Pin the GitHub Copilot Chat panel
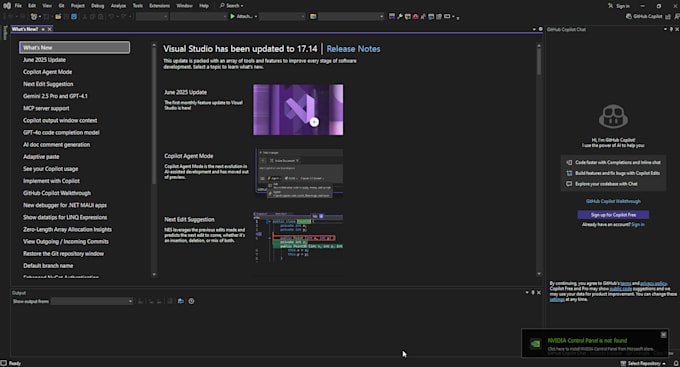The height and width of the screenshot is (367, 680). point(671,29)
